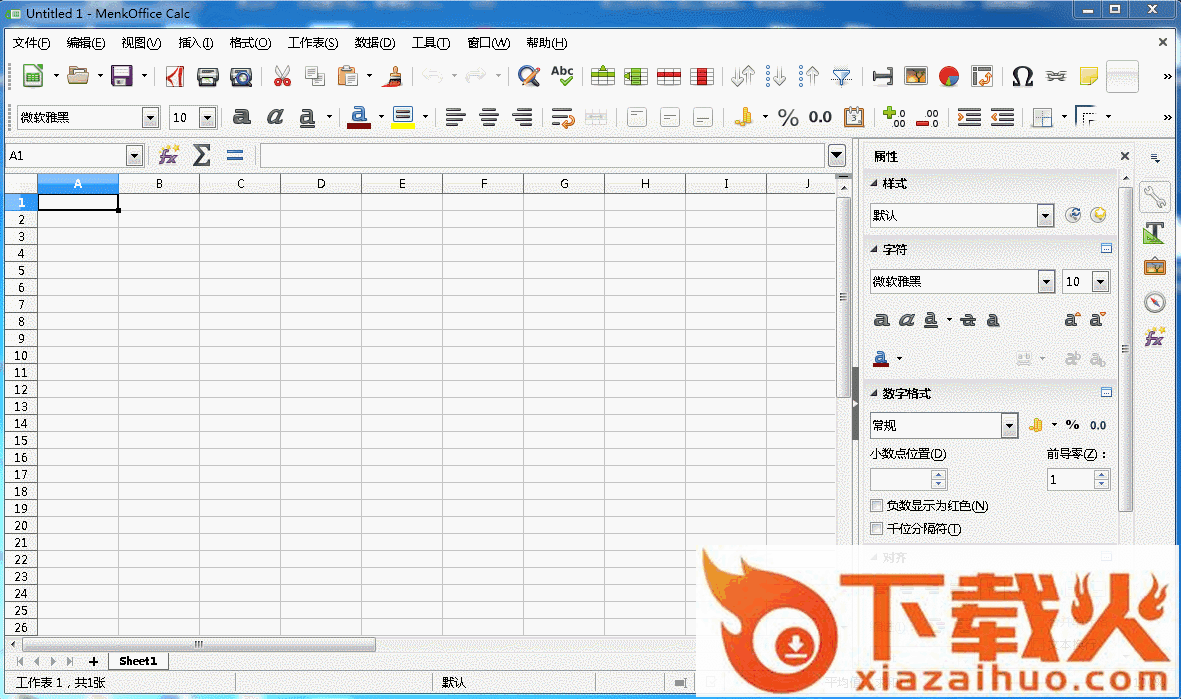Image resolution: width=1181 pixels, height=699 pixels.
Task: Click the horizontal scrollbar thumb
Action: 199,644
